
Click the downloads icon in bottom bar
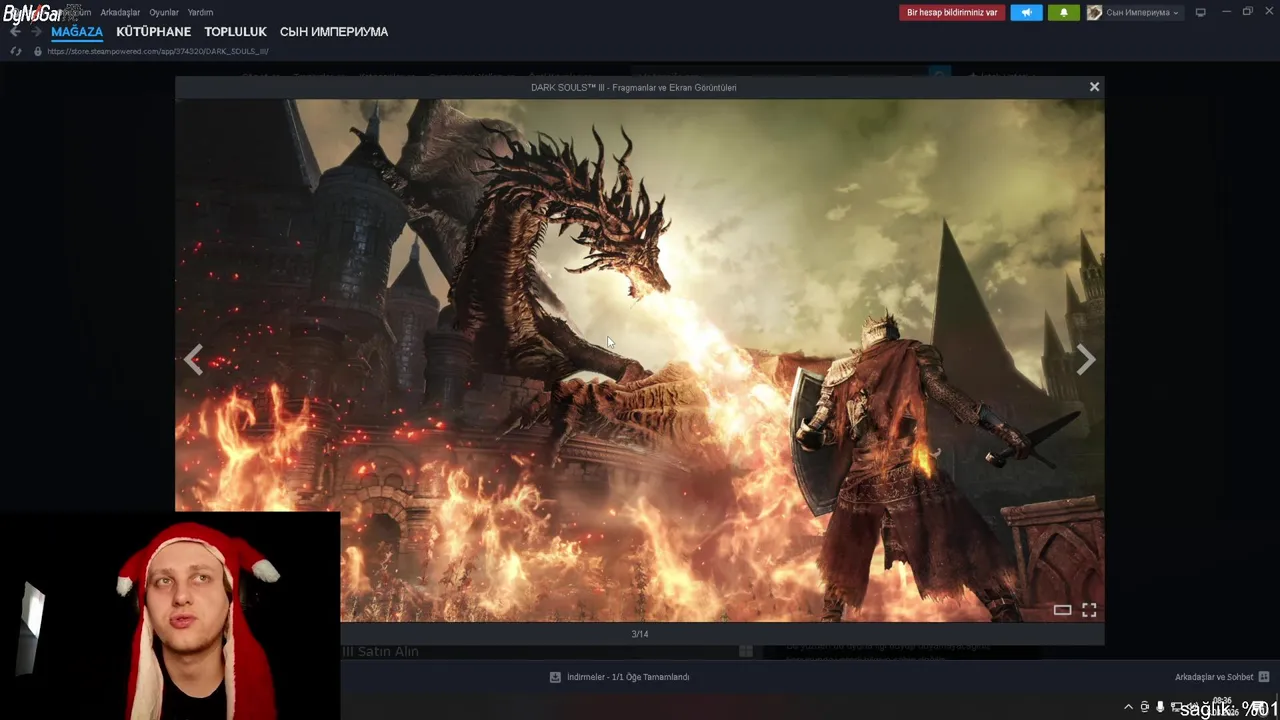(x=555, y=677)
